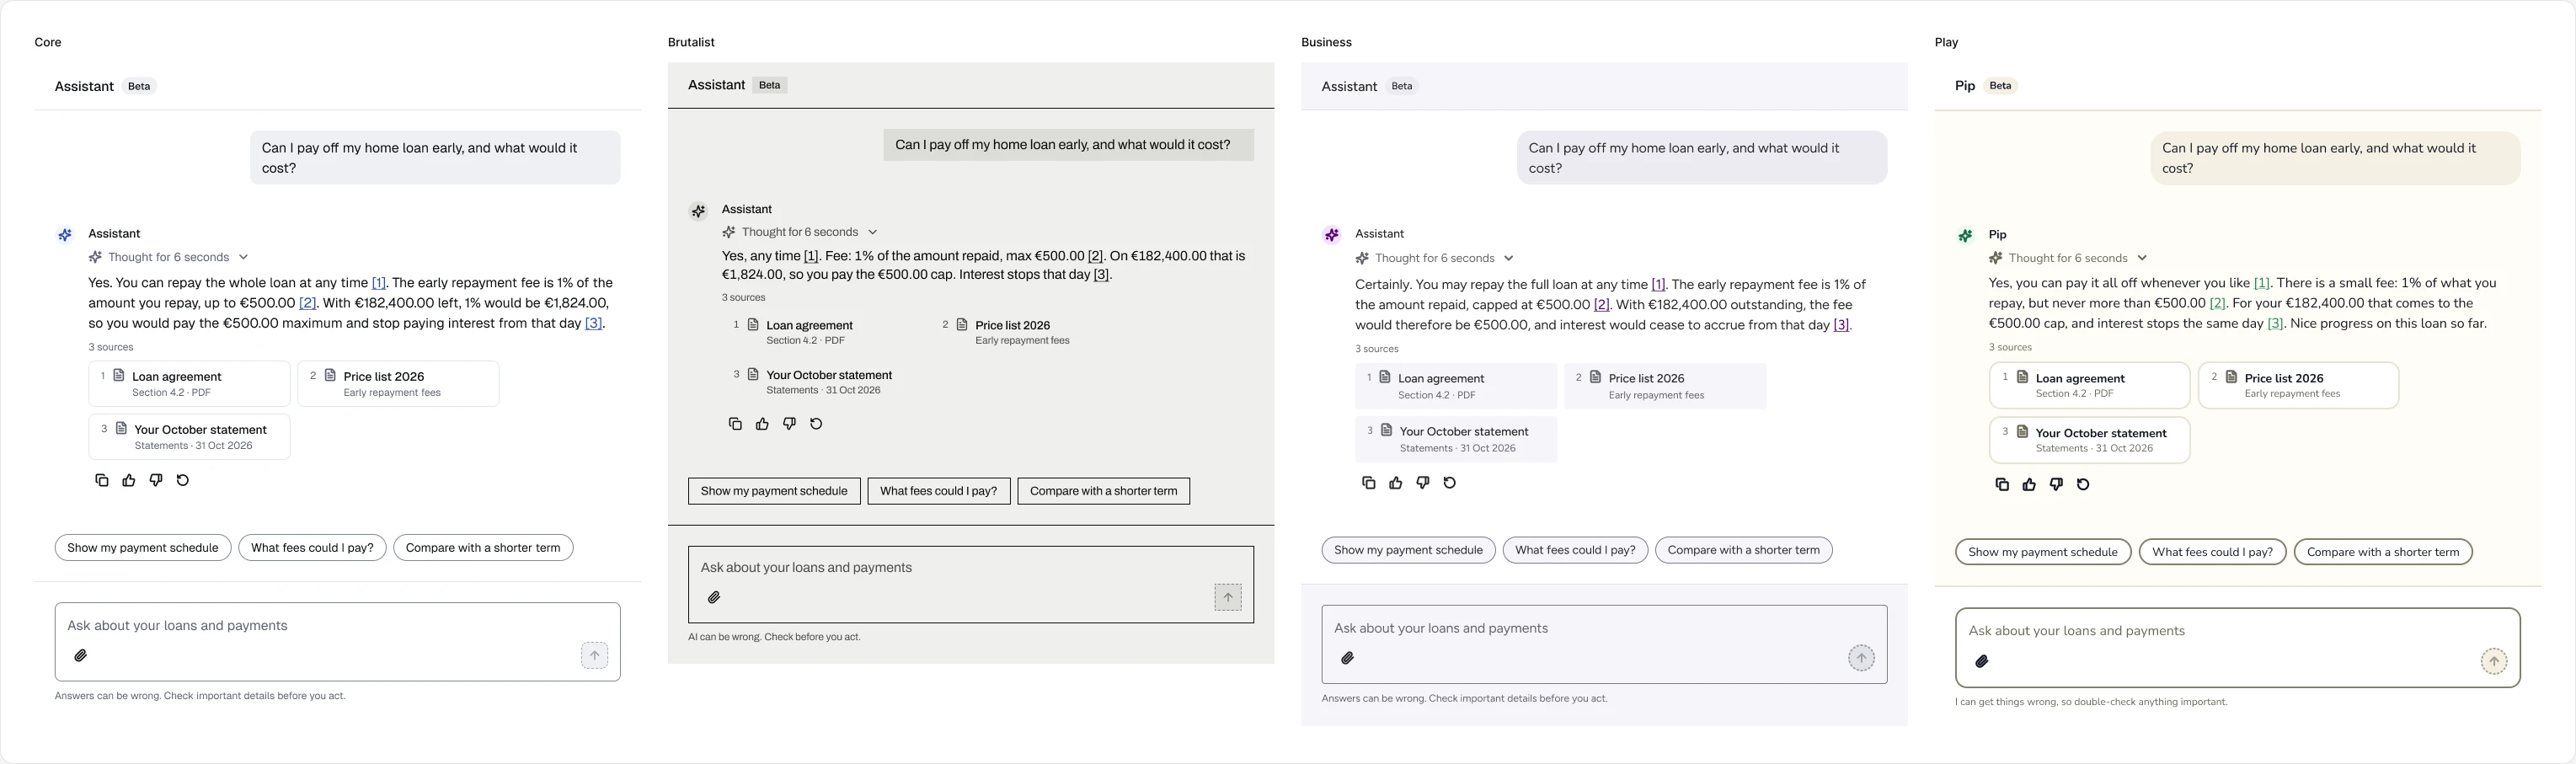Viewport: 2576px width, 764px height.
Task: Thumbs down the Business panel answer
Action: 1422,483
